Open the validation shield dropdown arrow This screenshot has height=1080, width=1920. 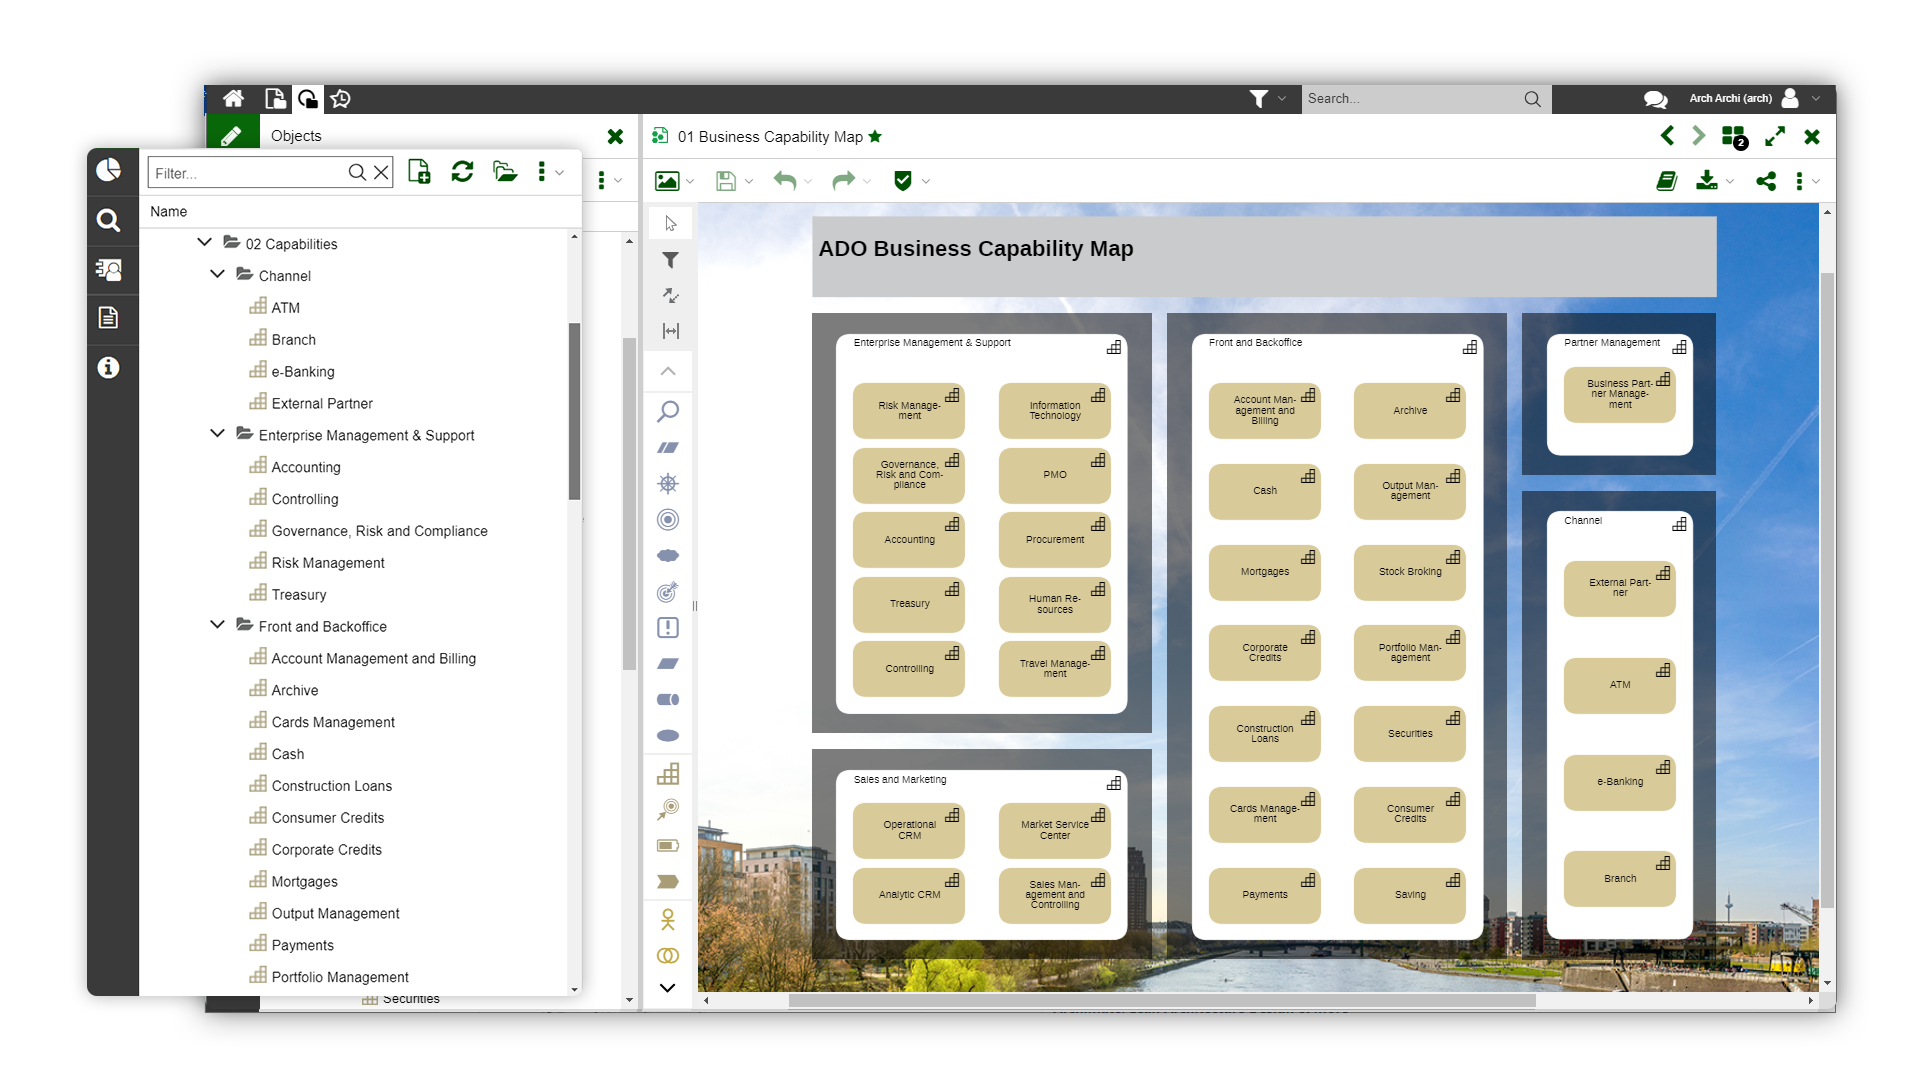coord(926,182)
